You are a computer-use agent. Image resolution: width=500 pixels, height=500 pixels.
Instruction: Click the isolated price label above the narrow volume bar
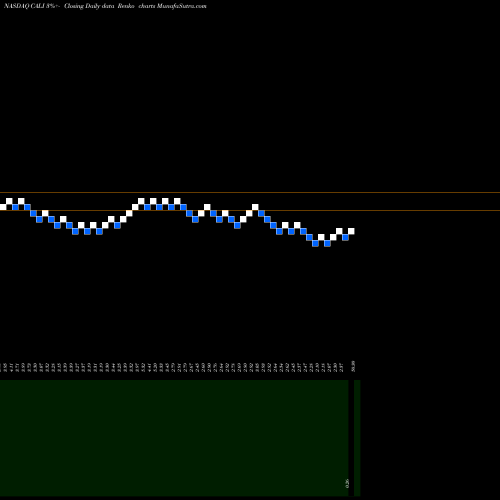tap(353, 366)
